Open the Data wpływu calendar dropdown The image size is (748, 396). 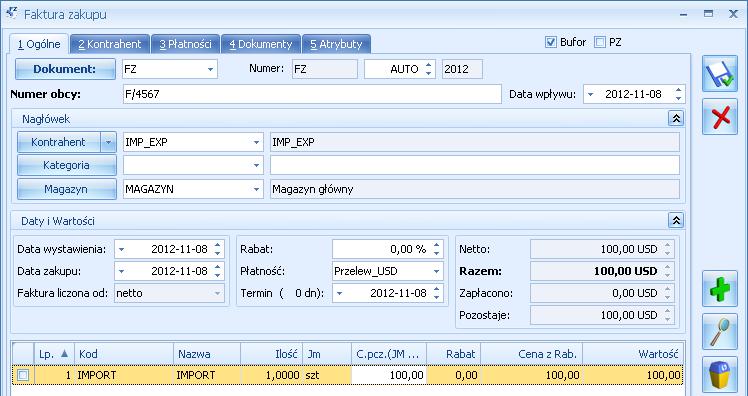[591, 94]
